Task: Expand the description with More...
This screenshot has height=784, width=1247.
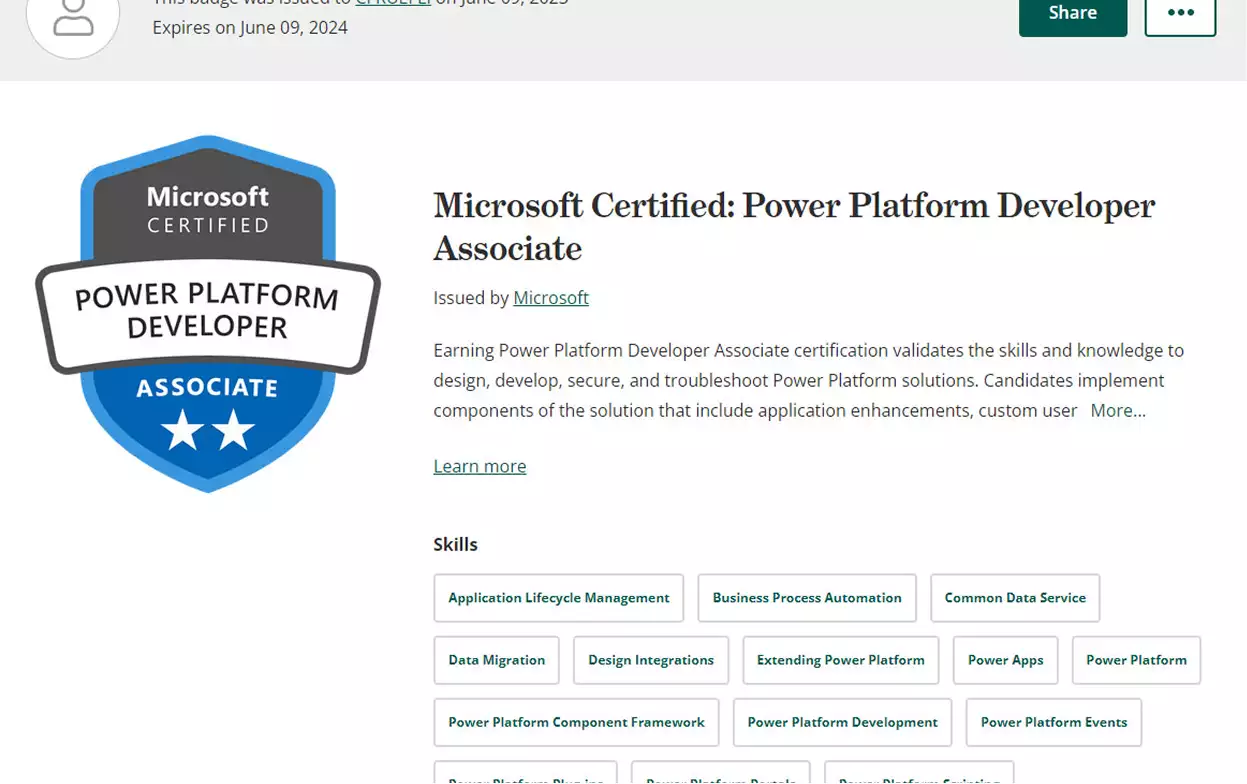Action: 1117,411
